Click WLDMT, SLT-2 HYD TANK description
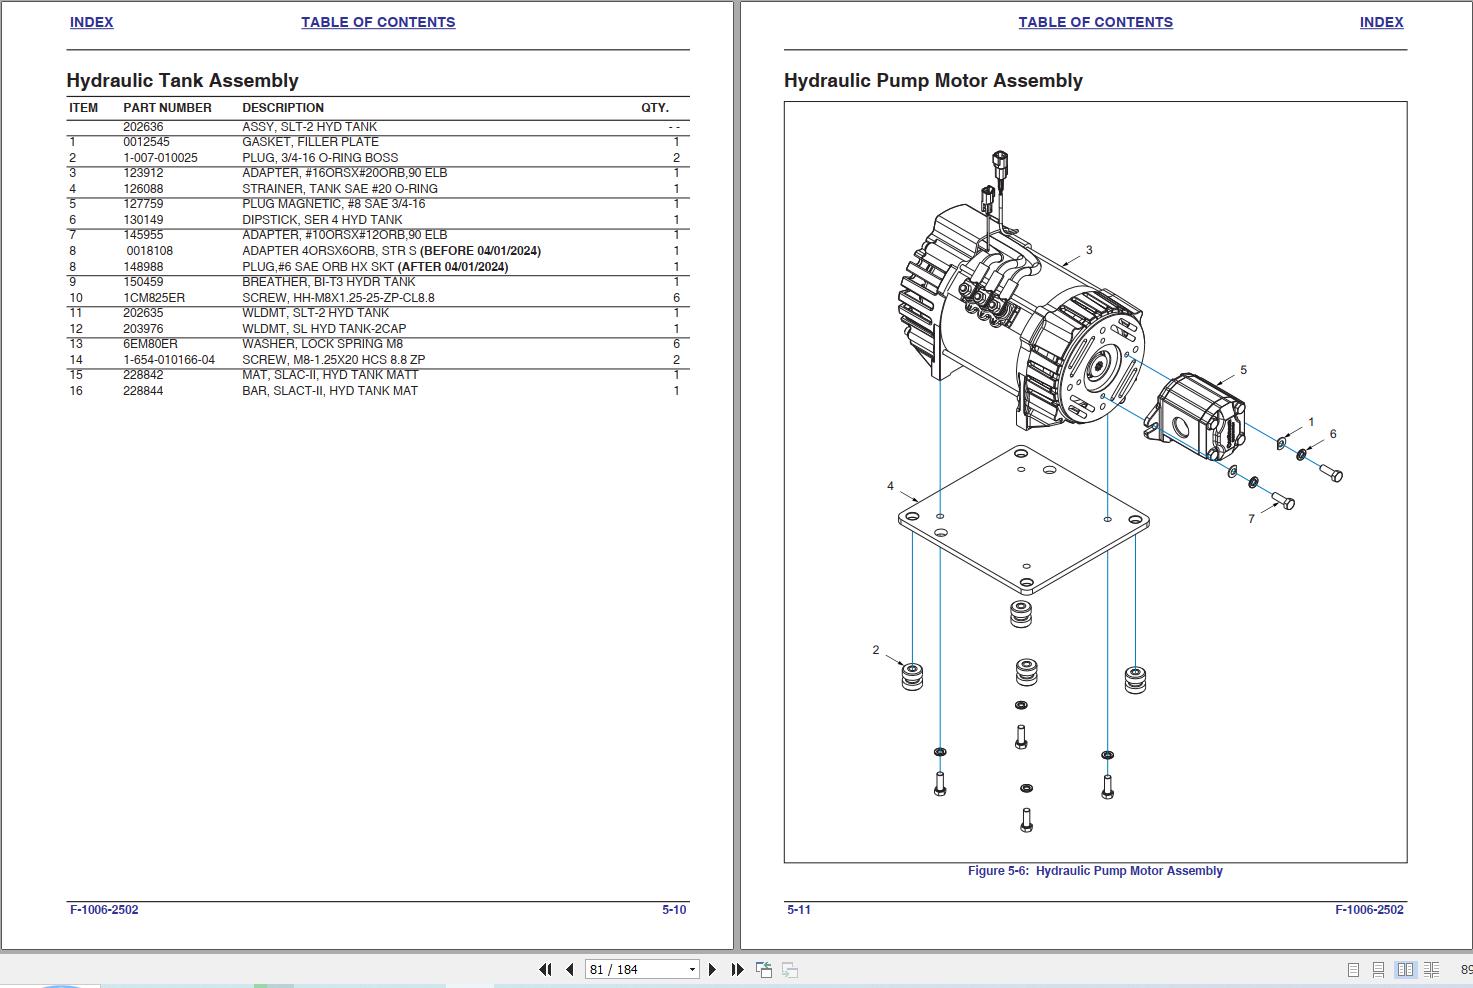This screenshot has width=1473, height=988. click(x=315, y=313)
